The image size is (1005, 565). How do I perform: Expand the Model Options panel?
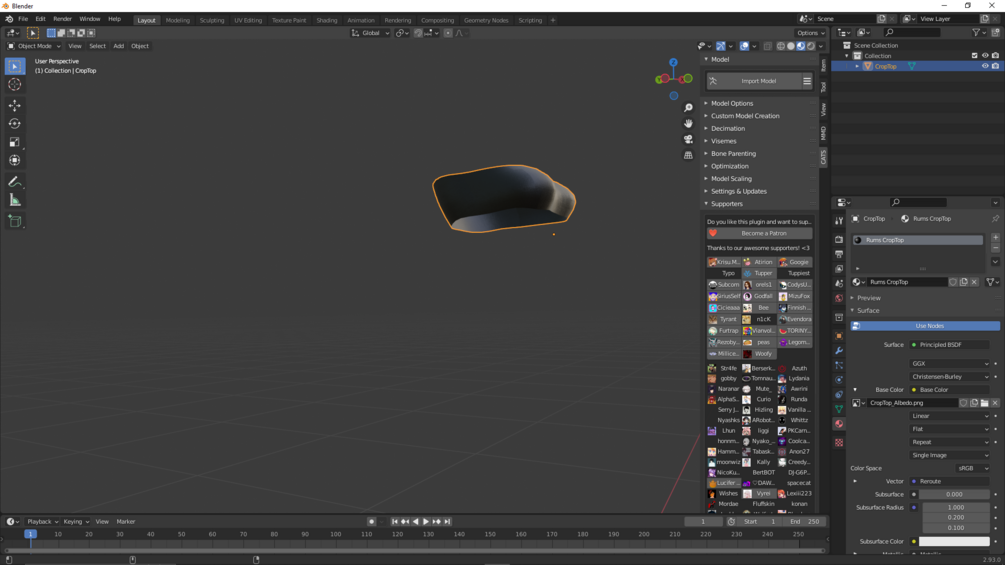point(732,103)
